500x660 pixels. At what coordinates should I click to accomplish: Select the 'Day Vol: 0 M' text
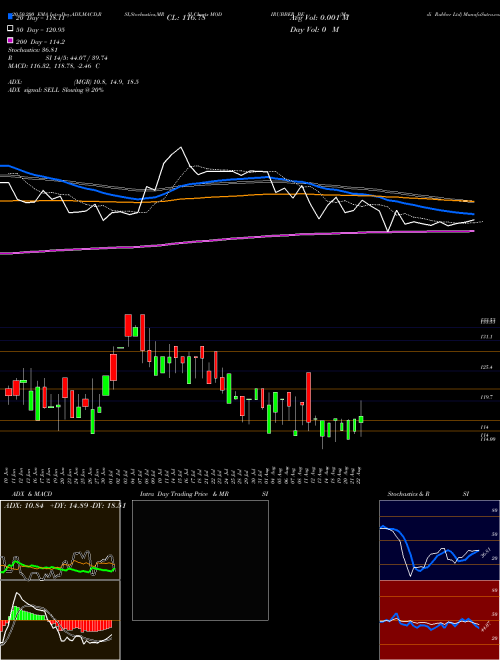click(314, 29)
